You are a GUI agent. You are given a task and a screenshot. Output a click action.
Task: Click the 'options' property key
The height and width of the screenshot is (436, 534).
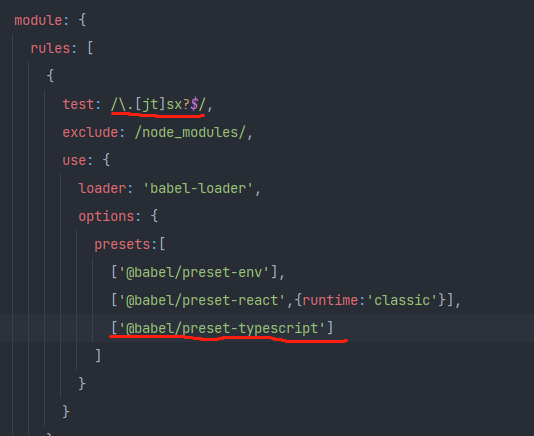[106, 216]
